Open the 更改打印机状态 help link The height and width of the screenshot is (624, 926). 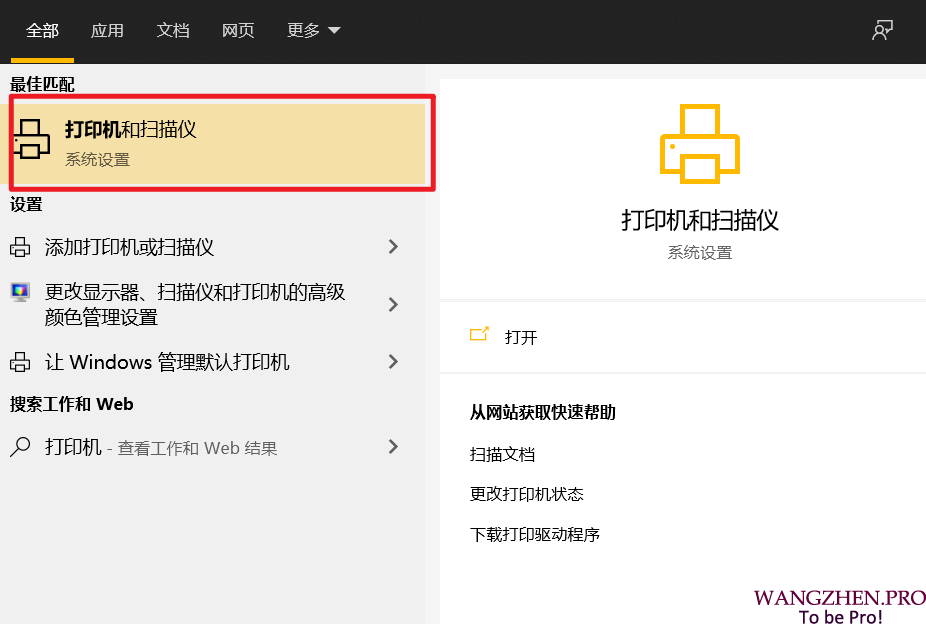click(x=527, y=494)
